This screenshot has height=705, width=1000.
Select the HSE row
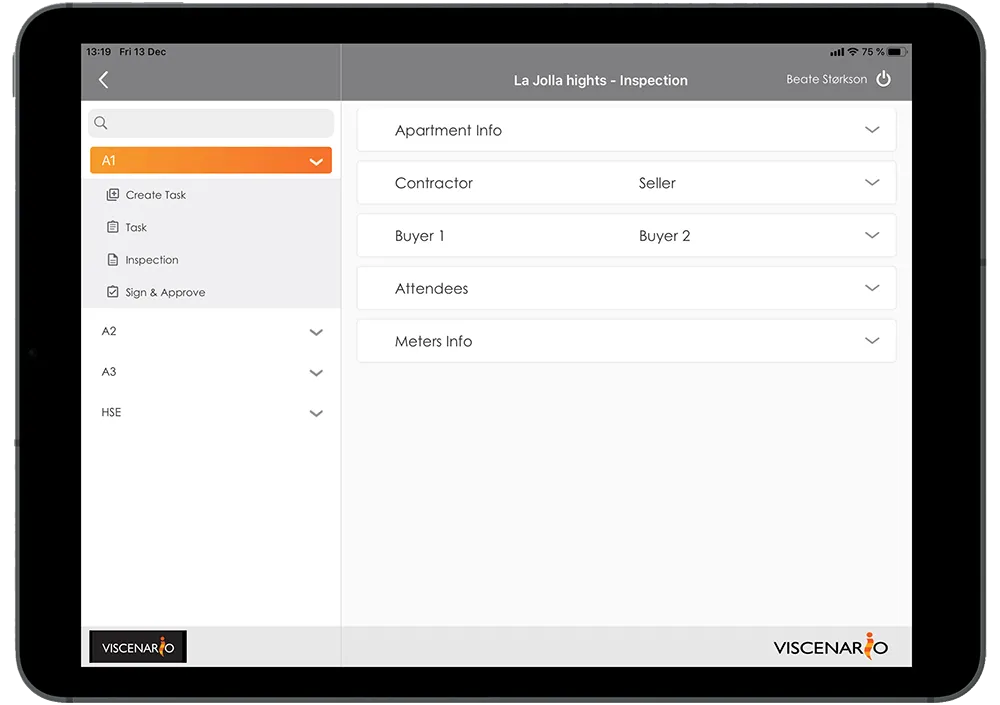click(211, 412)
